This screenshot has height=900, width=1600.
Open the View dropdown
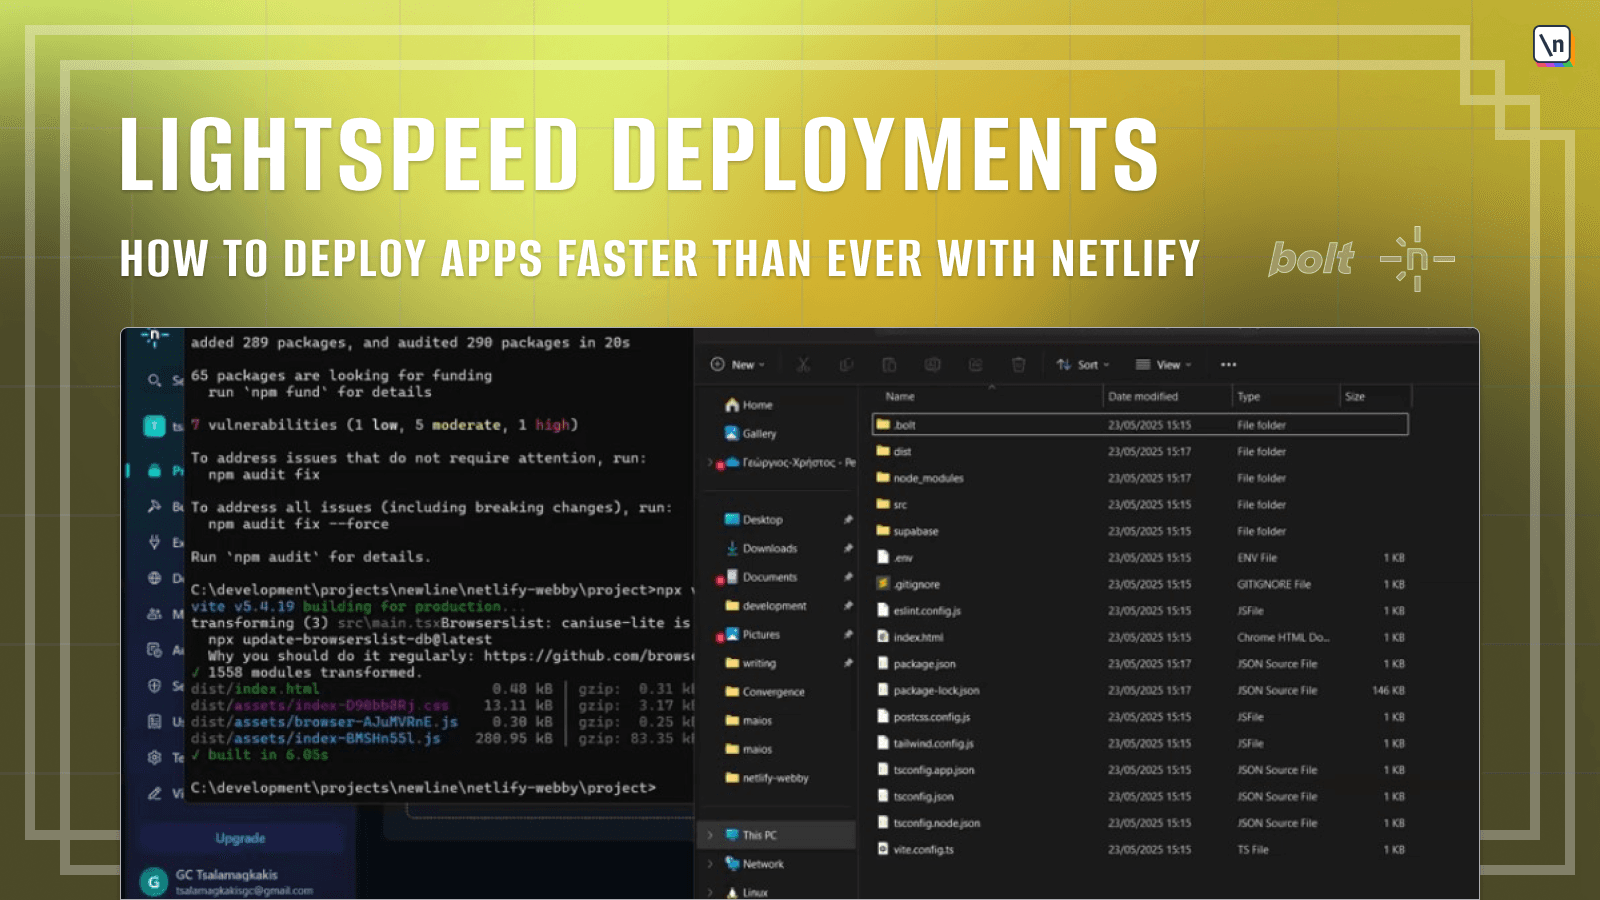(1163, 364)
